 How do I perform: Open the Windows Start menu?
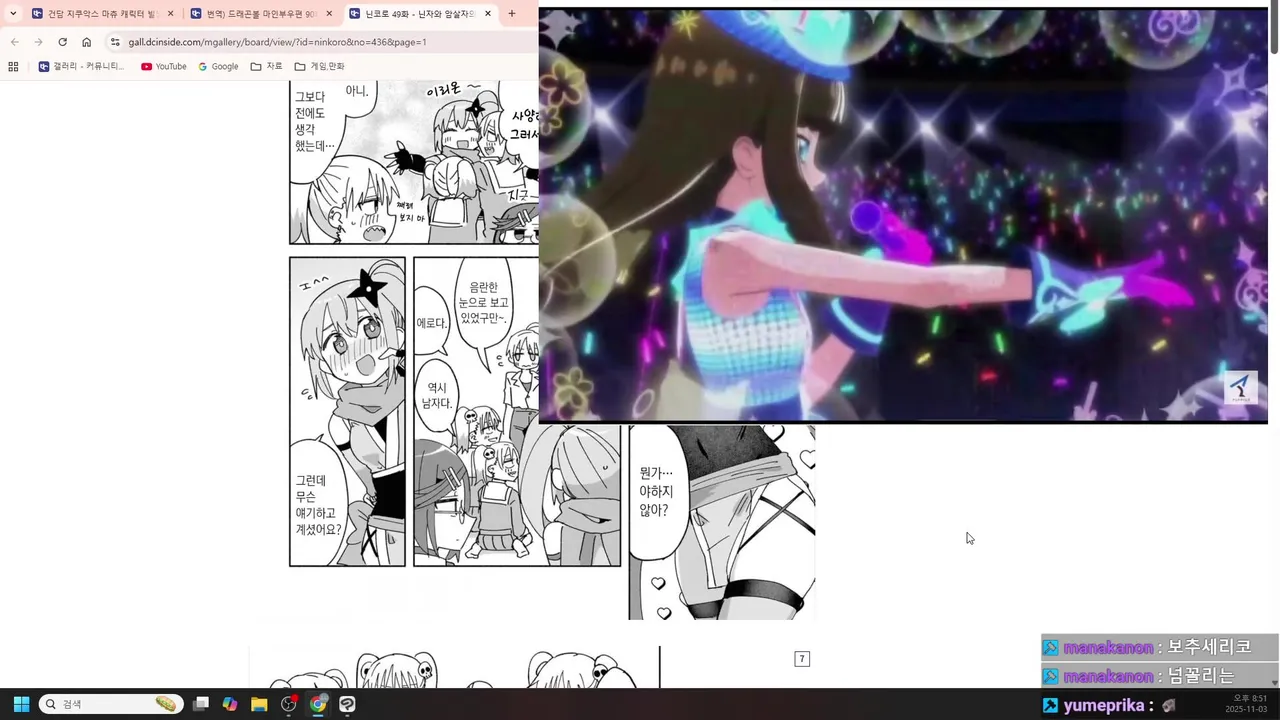click(x=21, y=704)
